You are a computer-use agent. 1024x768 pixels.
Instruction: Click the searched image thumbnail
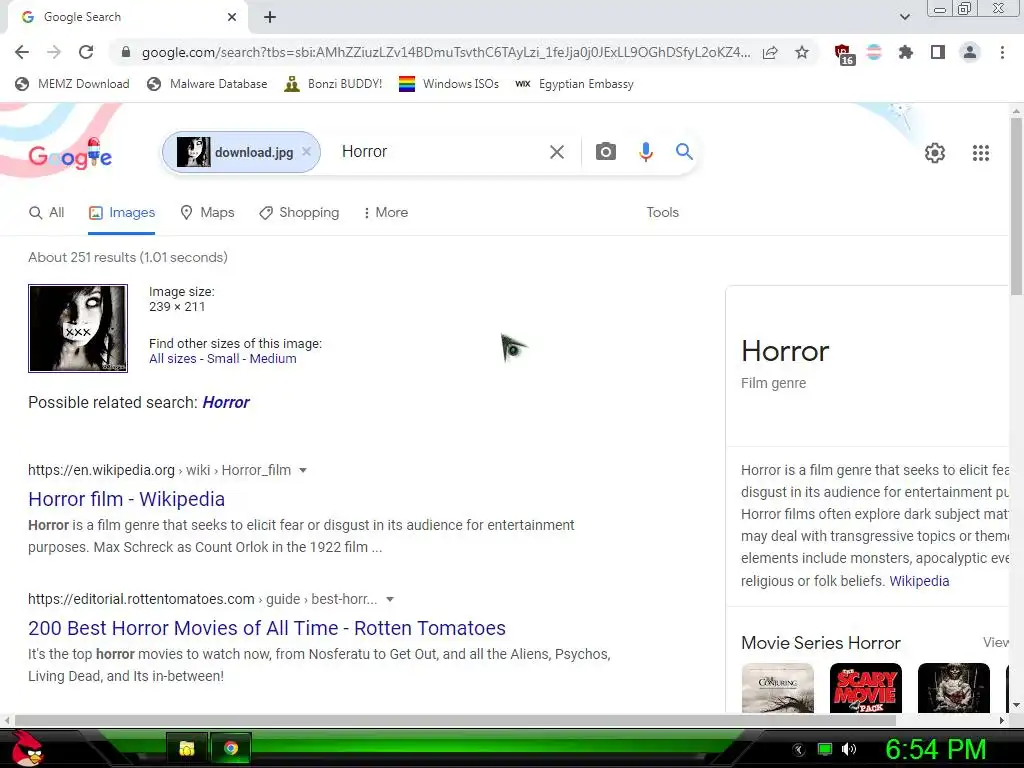click(78, 328)
